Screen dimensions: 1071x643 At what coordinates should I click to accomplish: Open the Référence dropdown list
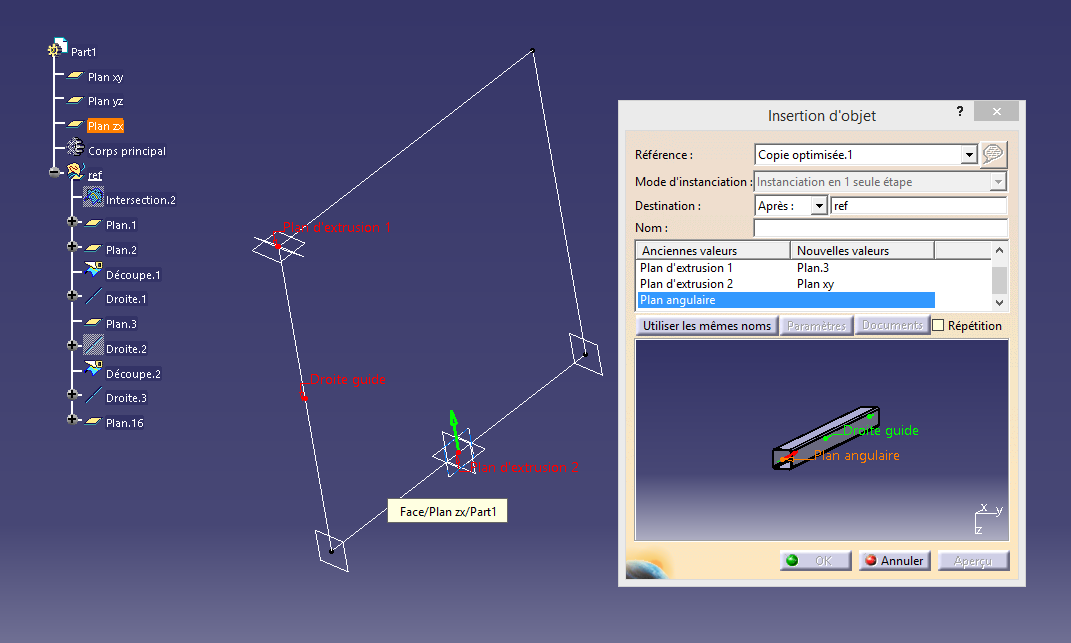click(969, 156)
